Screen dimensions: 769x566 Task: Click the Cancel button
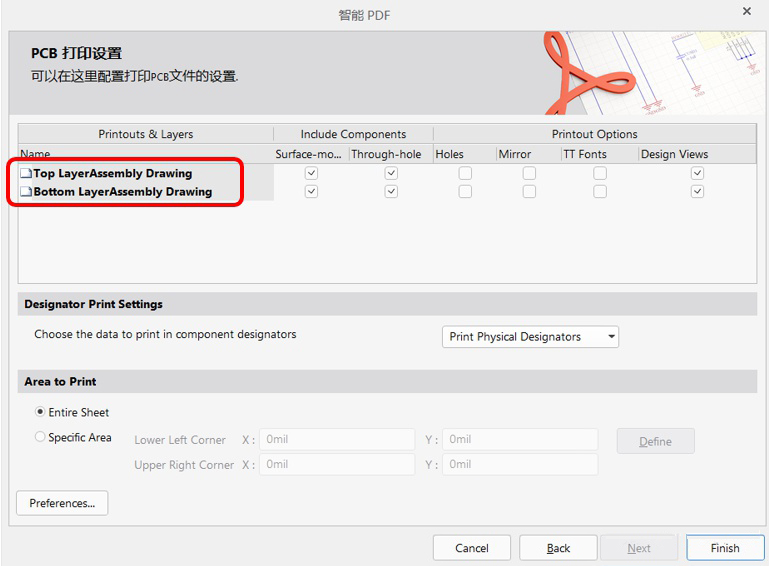(472, 548)
